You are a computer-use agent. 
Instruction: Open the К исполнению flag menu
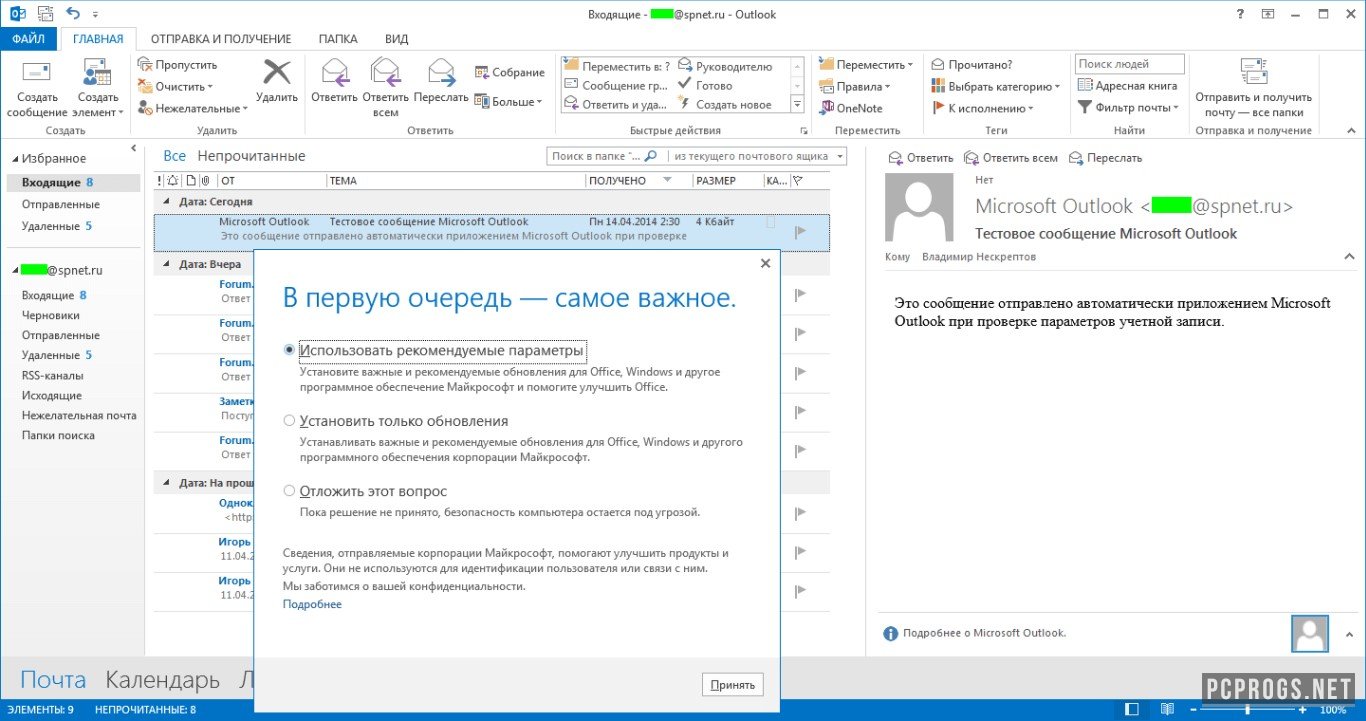click(x=983, y=108)
